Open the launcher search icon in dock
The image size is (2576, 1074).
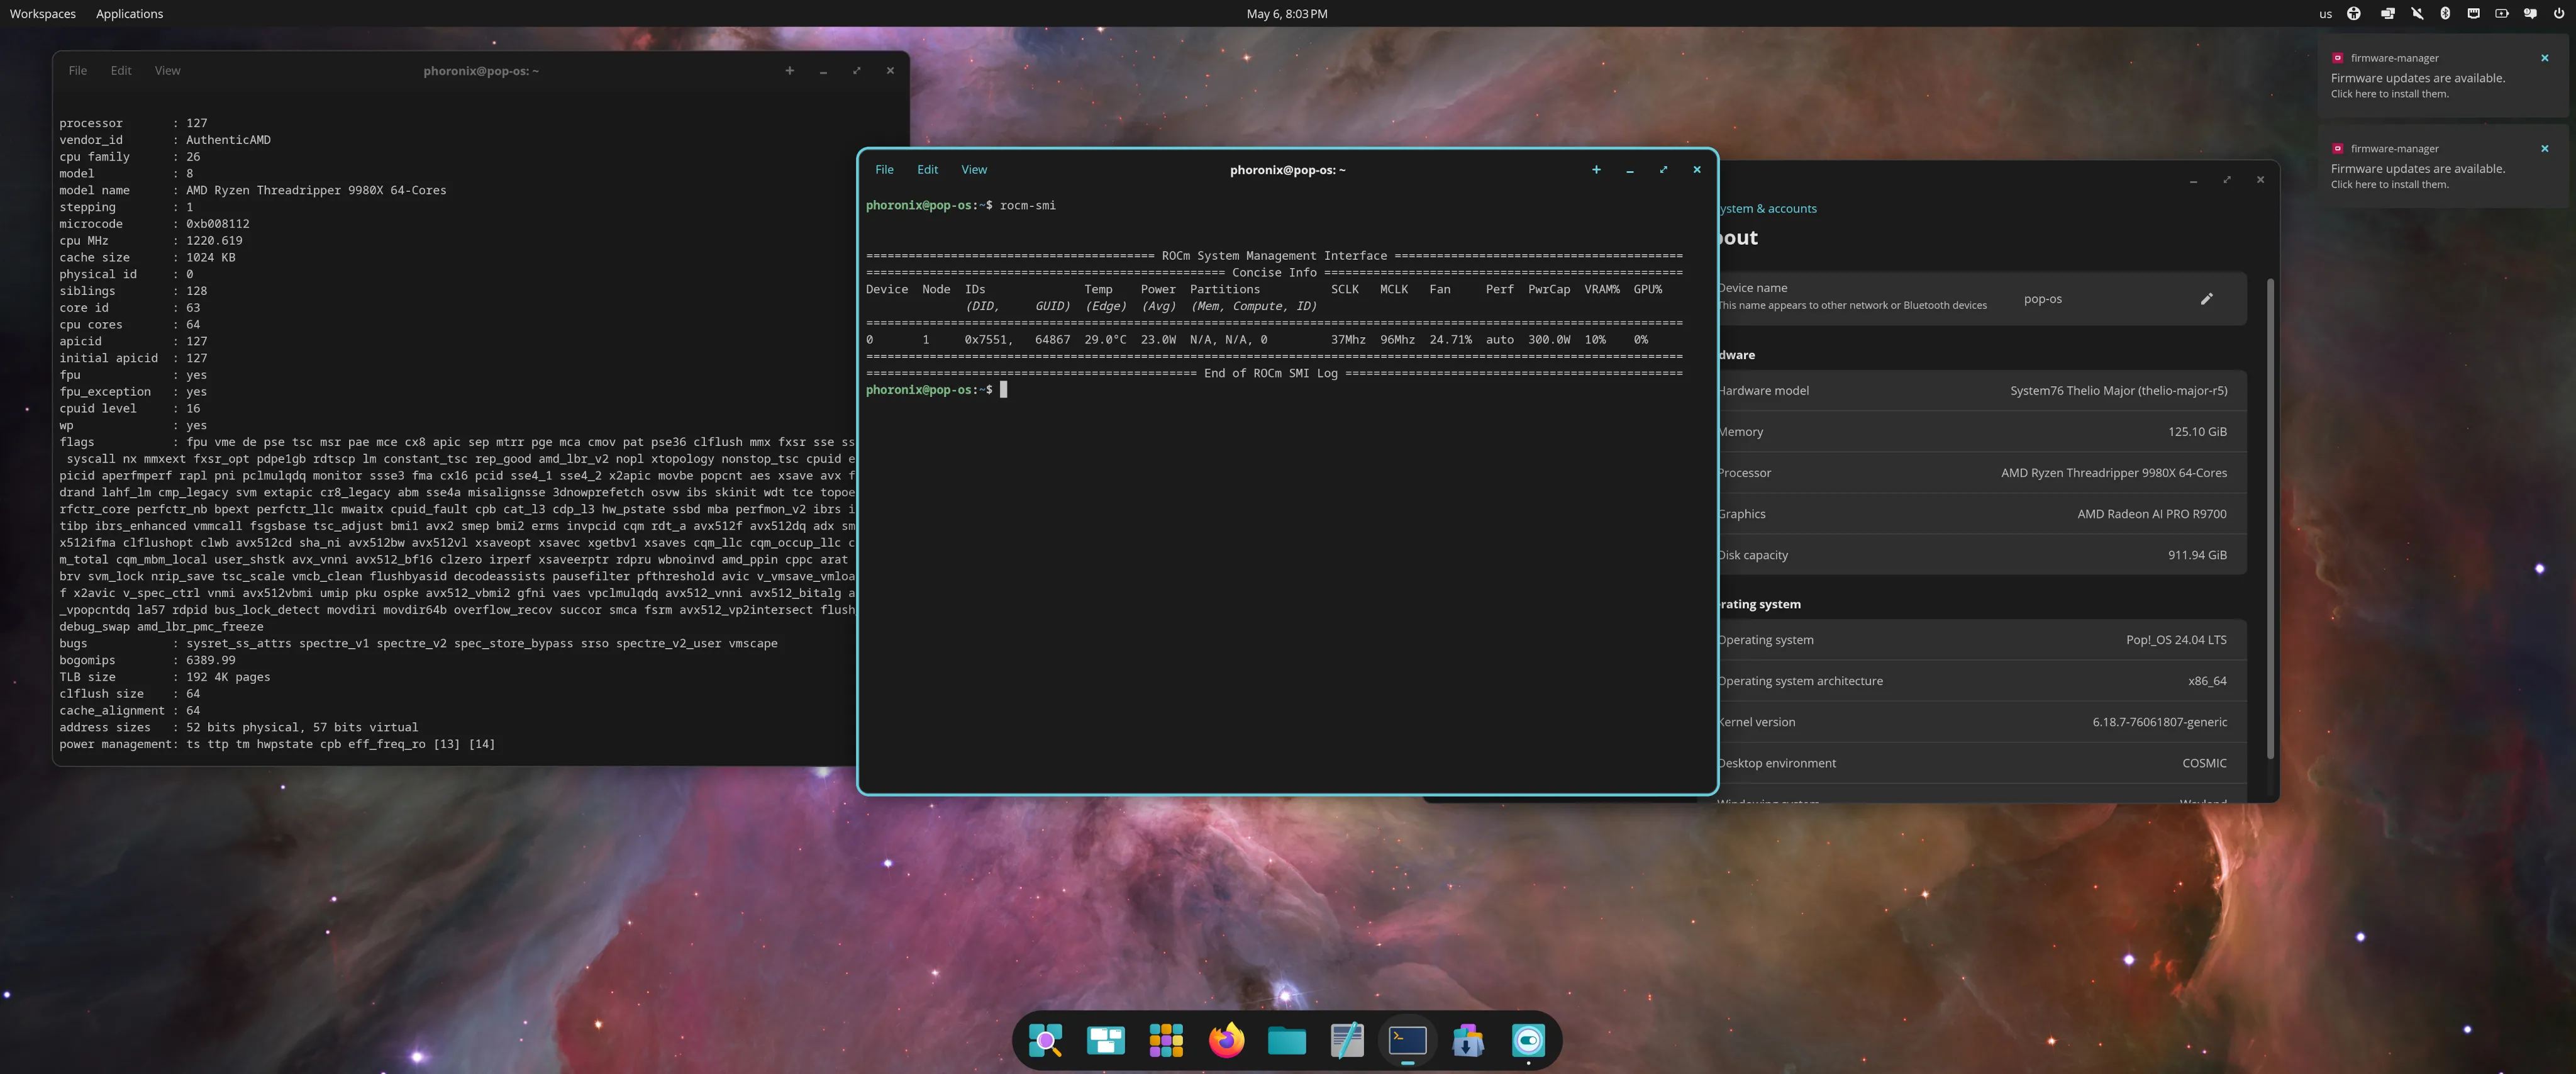point(1045,1040)
